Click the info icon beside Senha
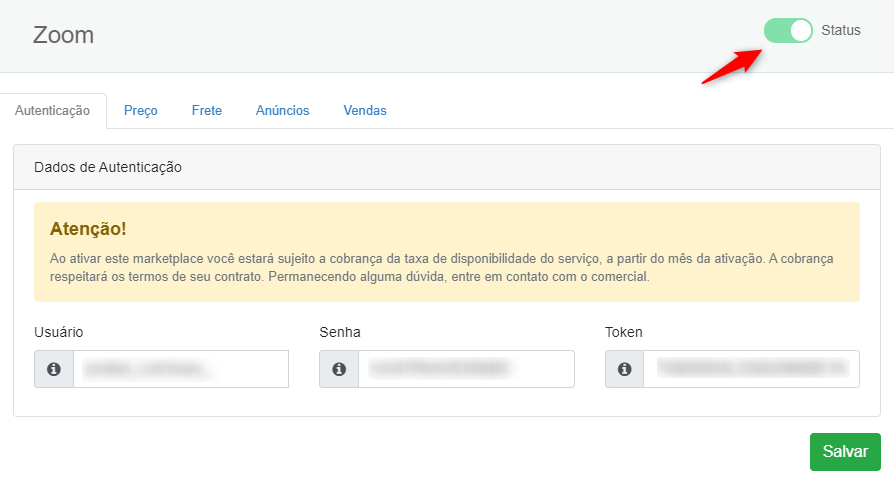894x492 pixels. (x=339, y=369)
